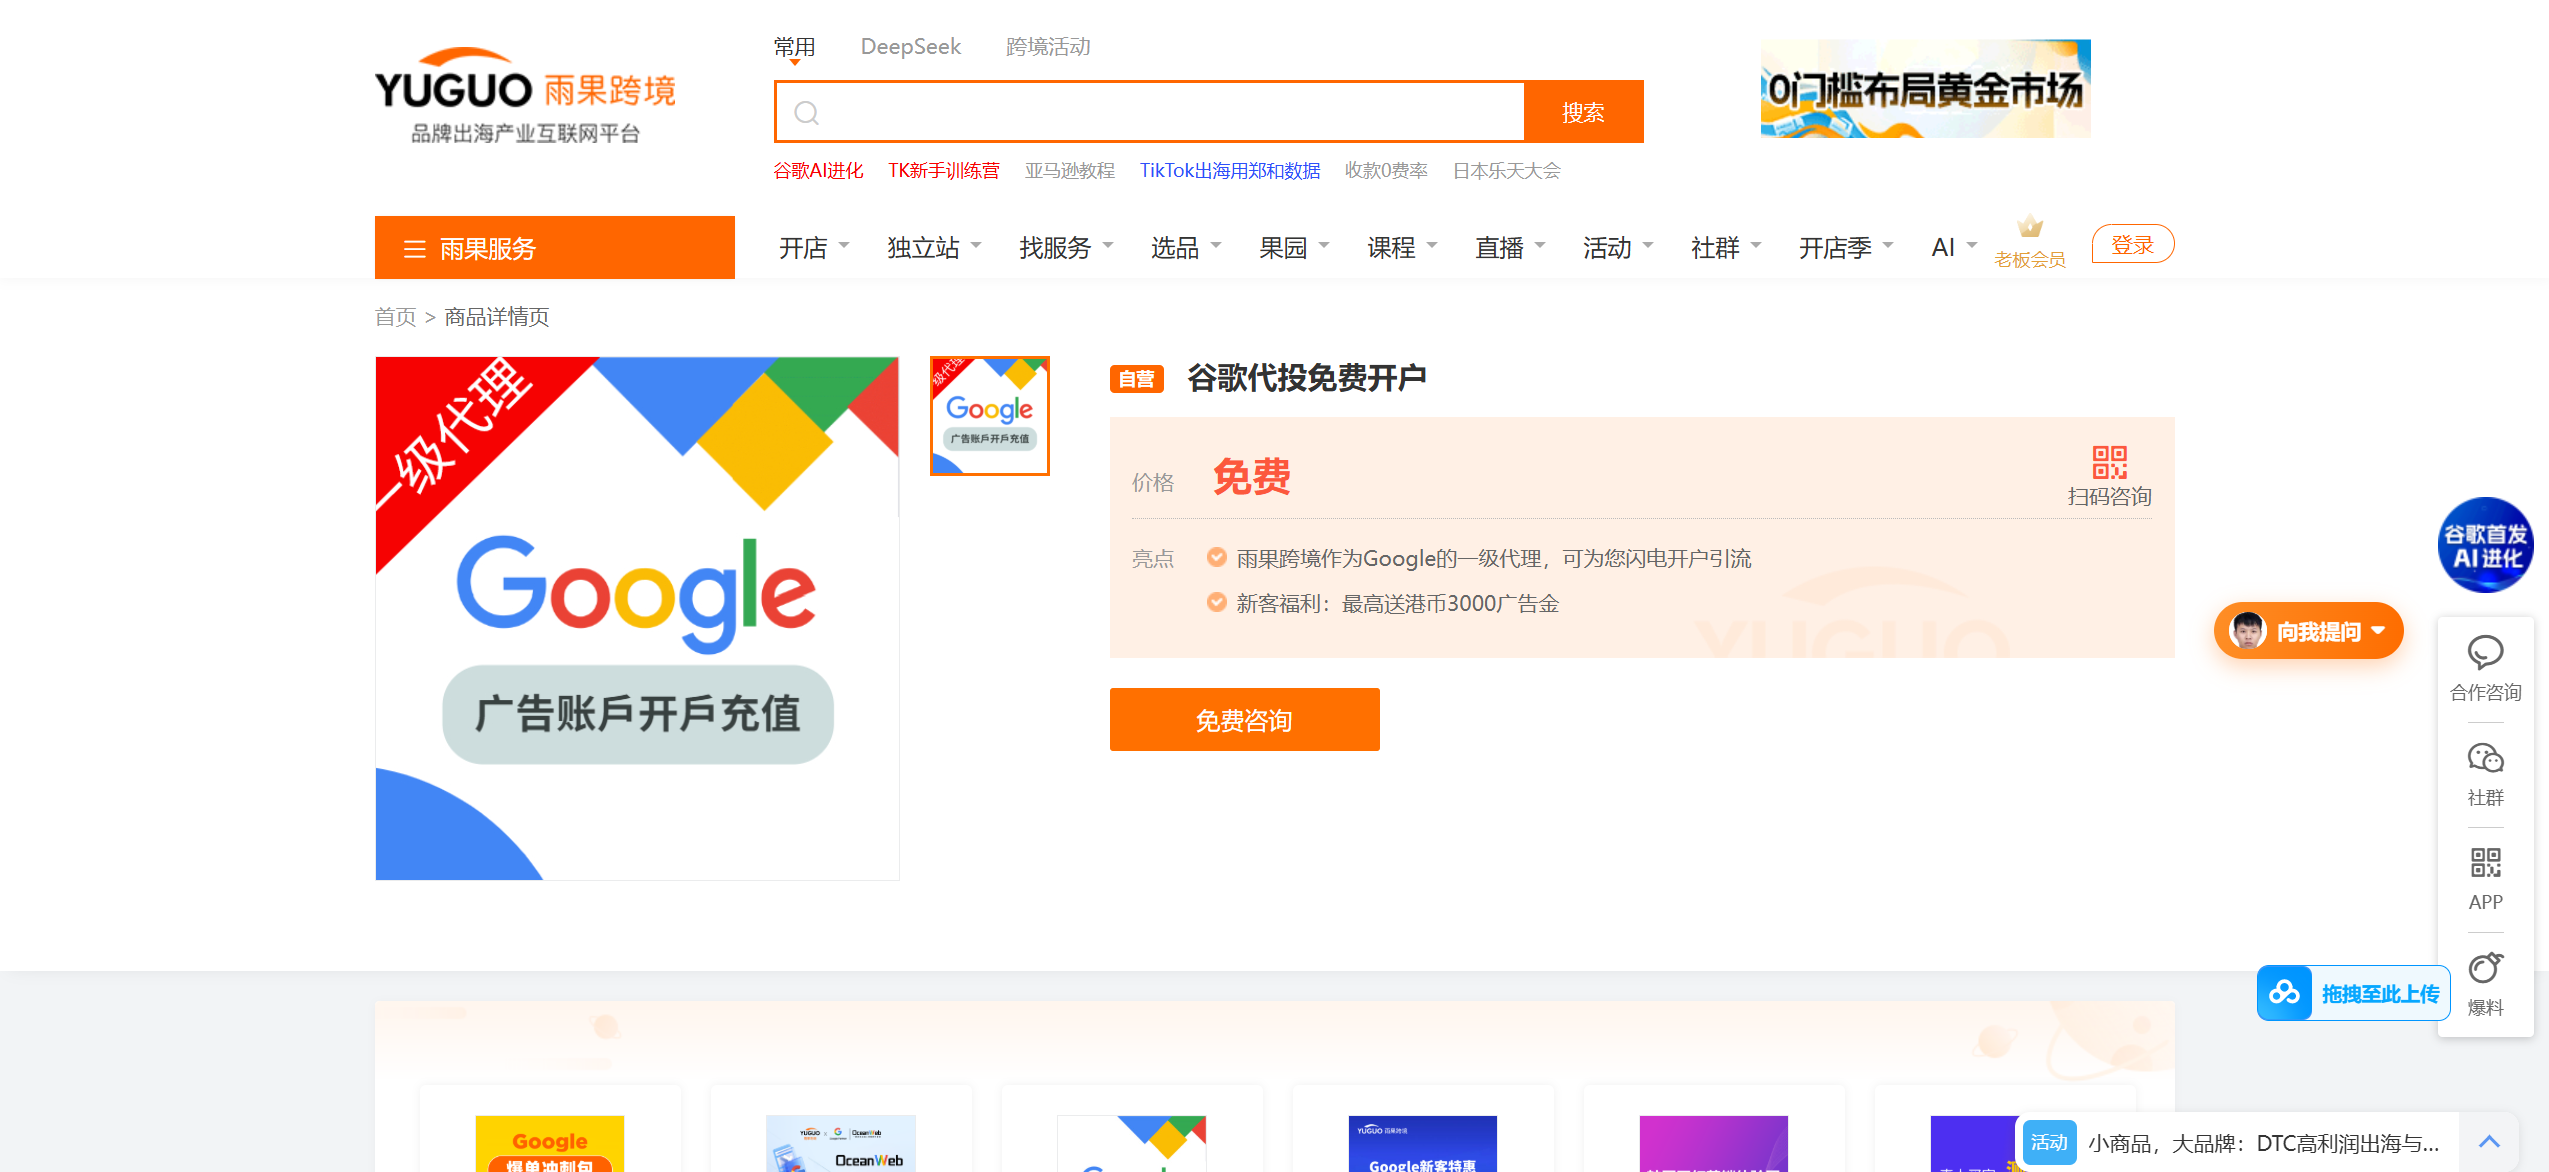
Task: Open the 收款0费率 hot search link
Action: 1387,171
